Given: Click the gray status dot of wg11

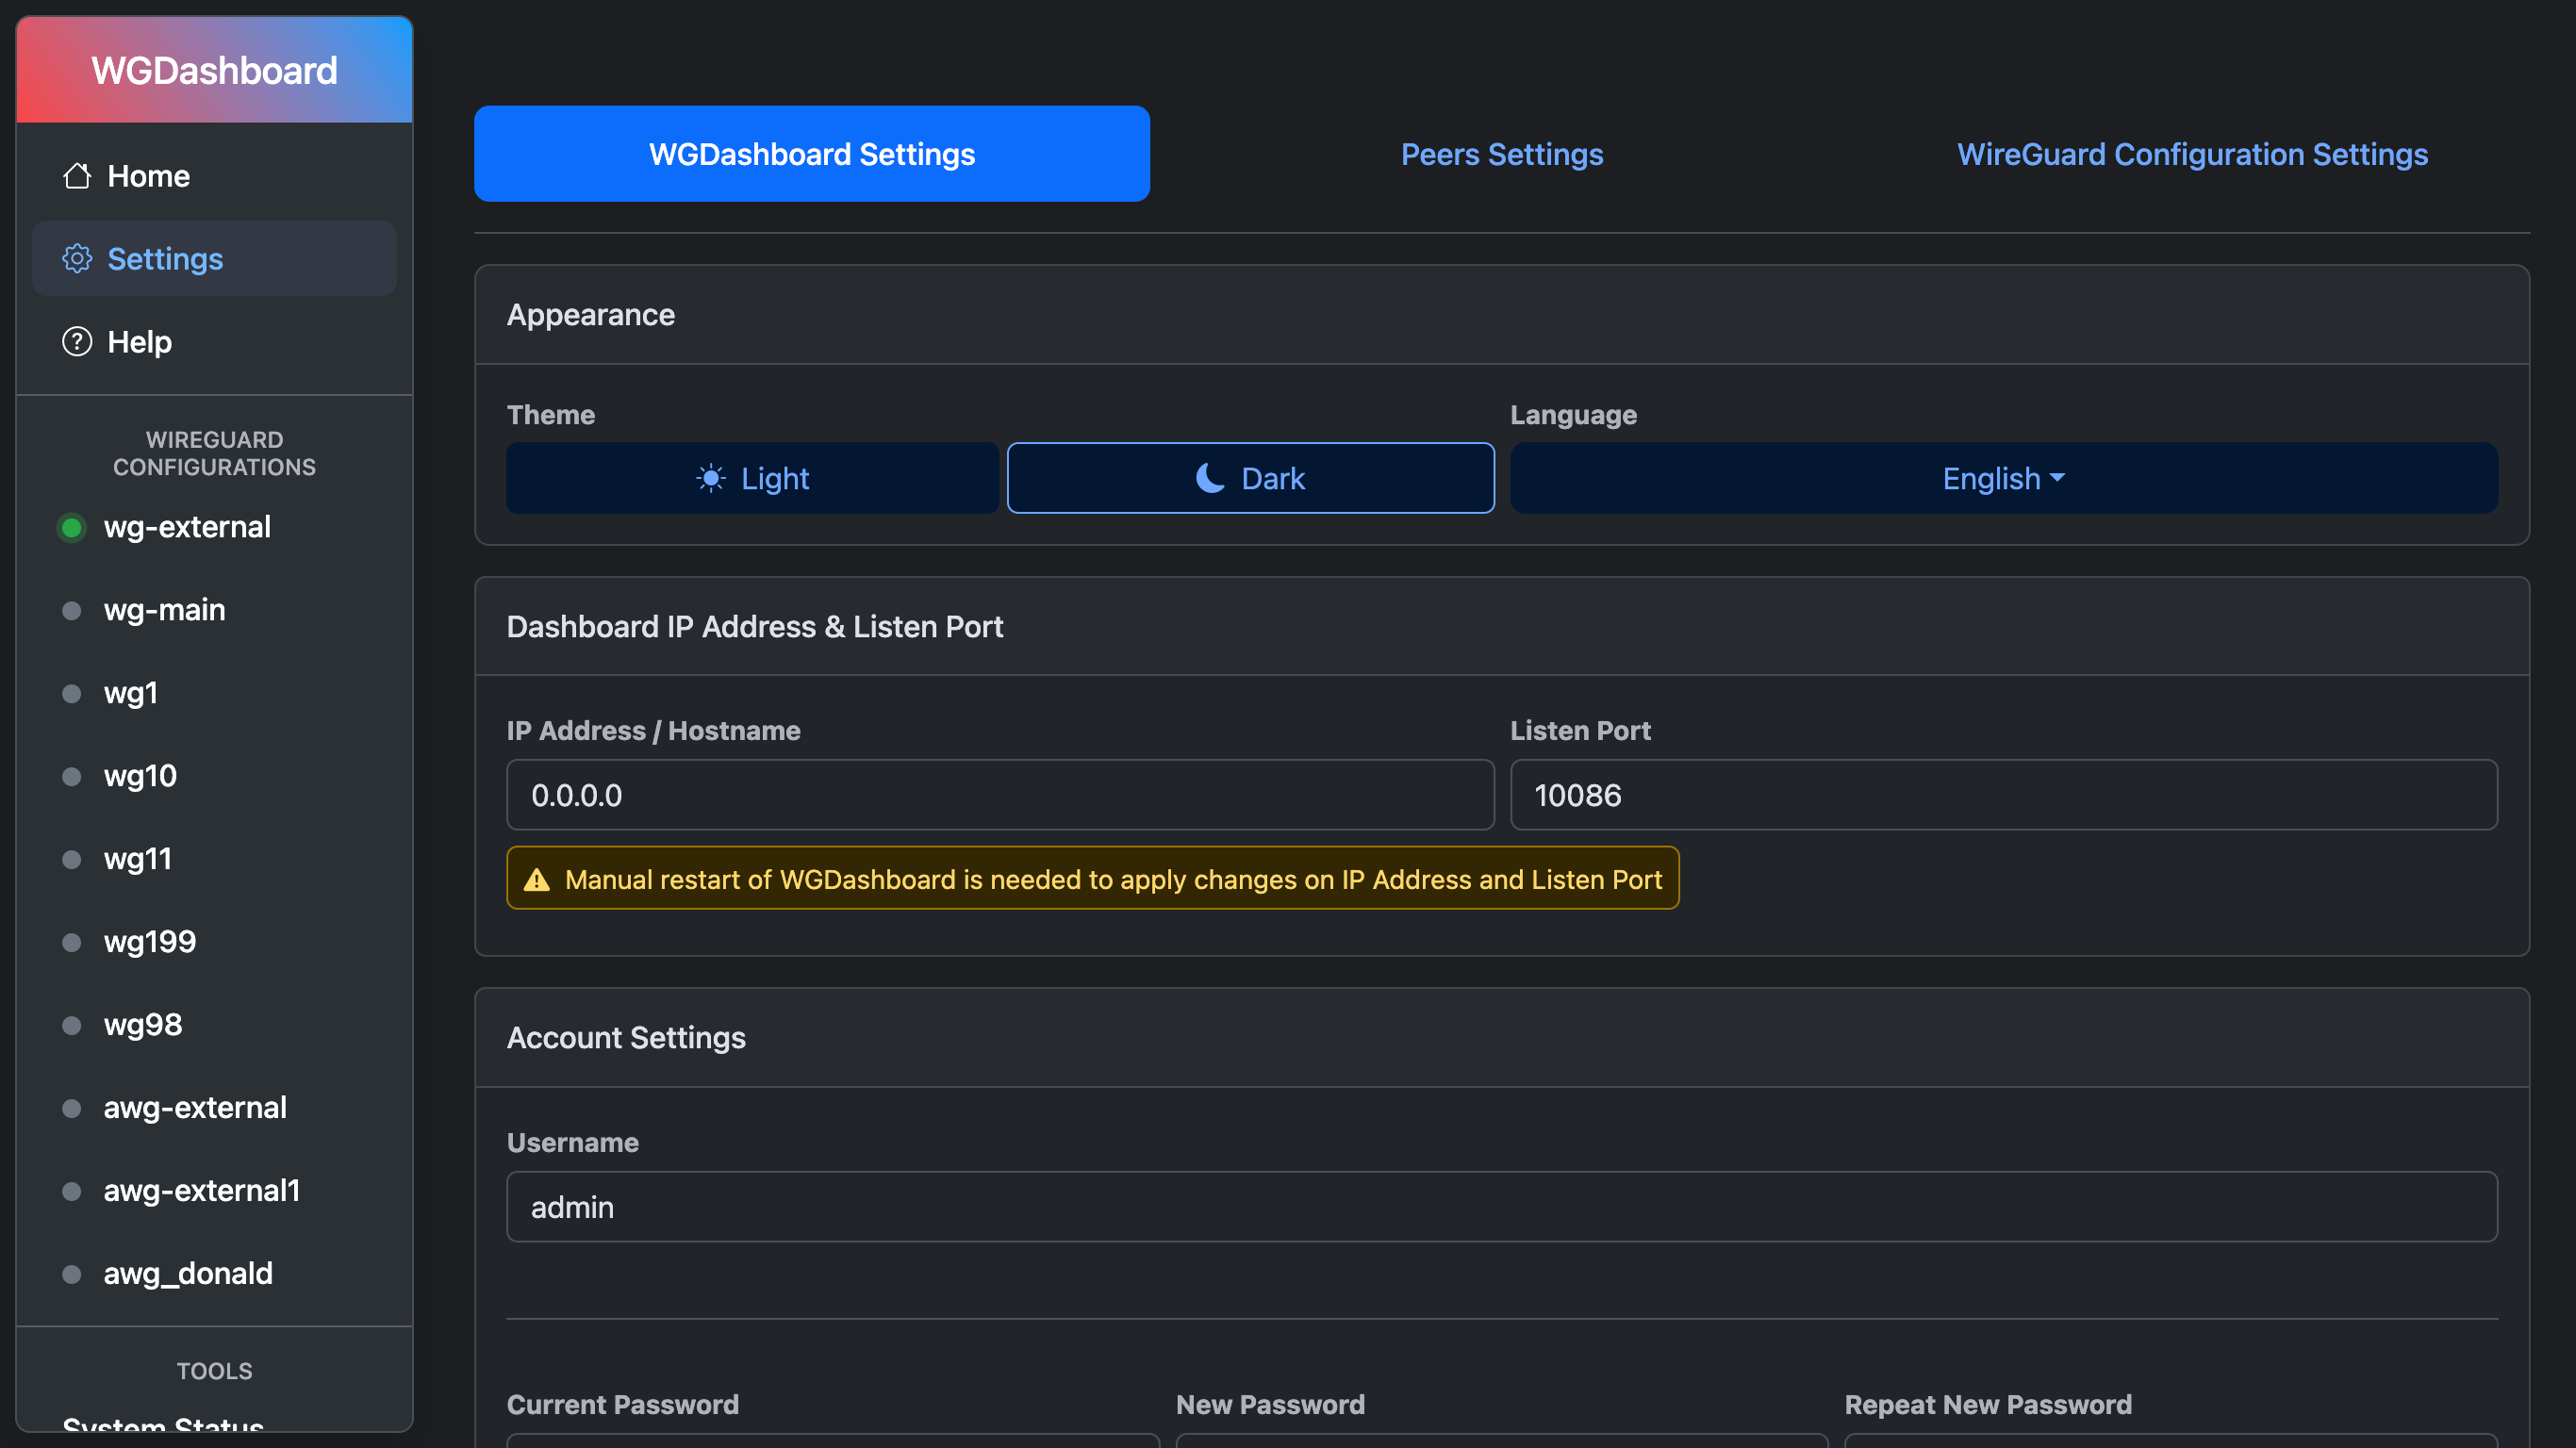Looking at the screenshot, I should (72, 860).
